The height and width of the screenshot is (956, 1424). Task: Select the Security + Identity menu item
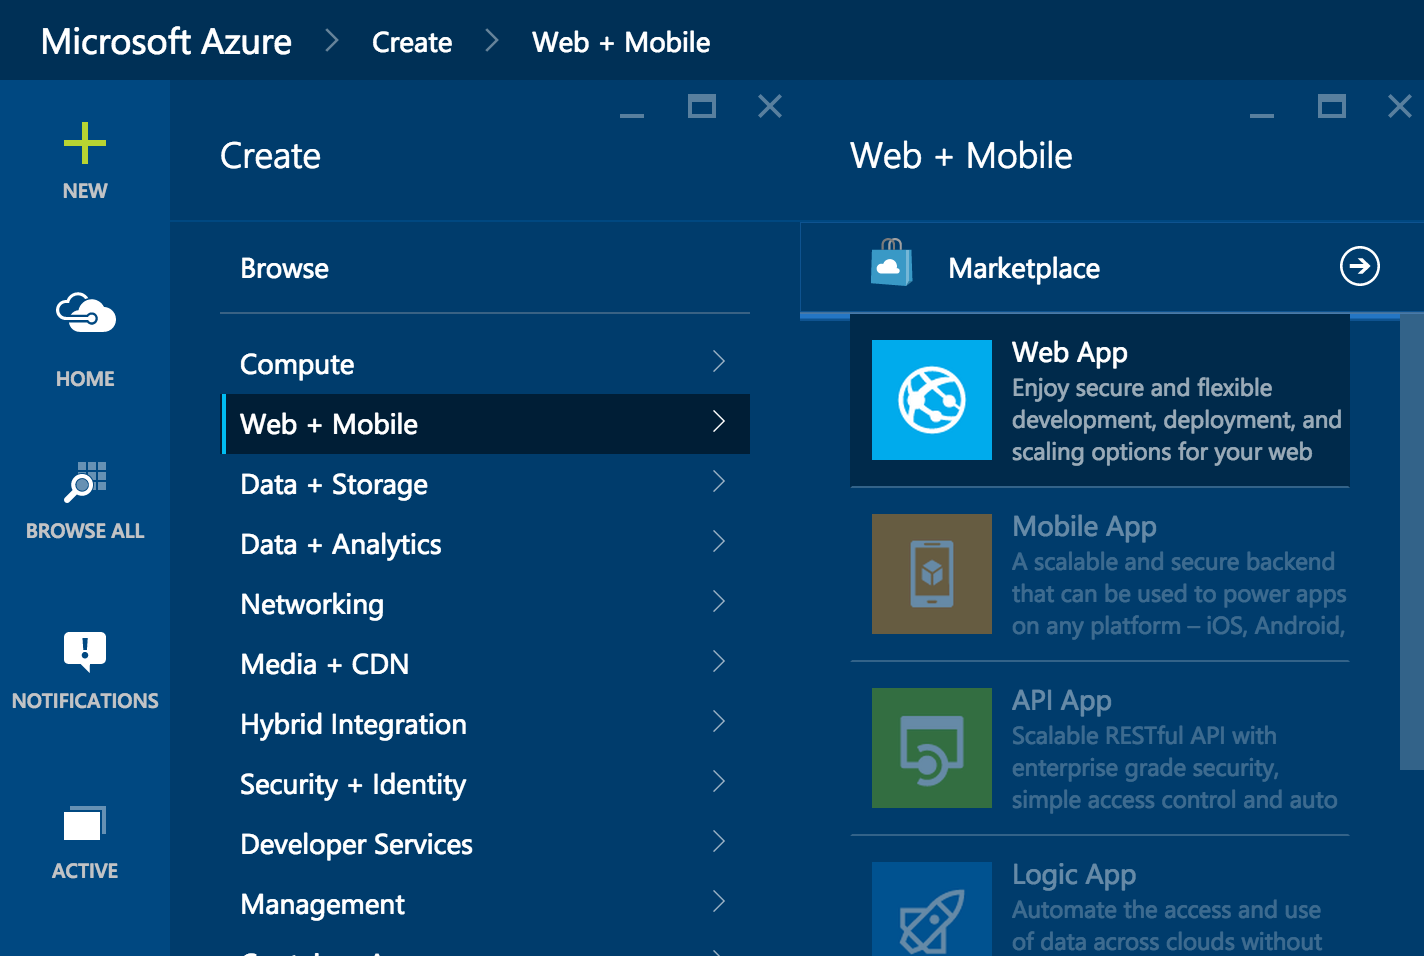[x=485, y=784]
